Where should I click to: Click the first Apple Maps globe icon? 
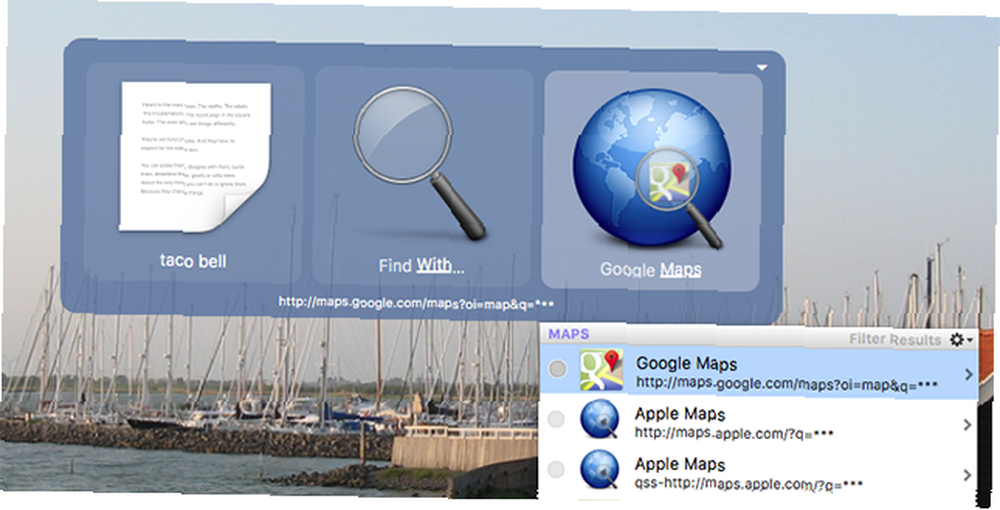pyautogui.click(x=599, y=420)
